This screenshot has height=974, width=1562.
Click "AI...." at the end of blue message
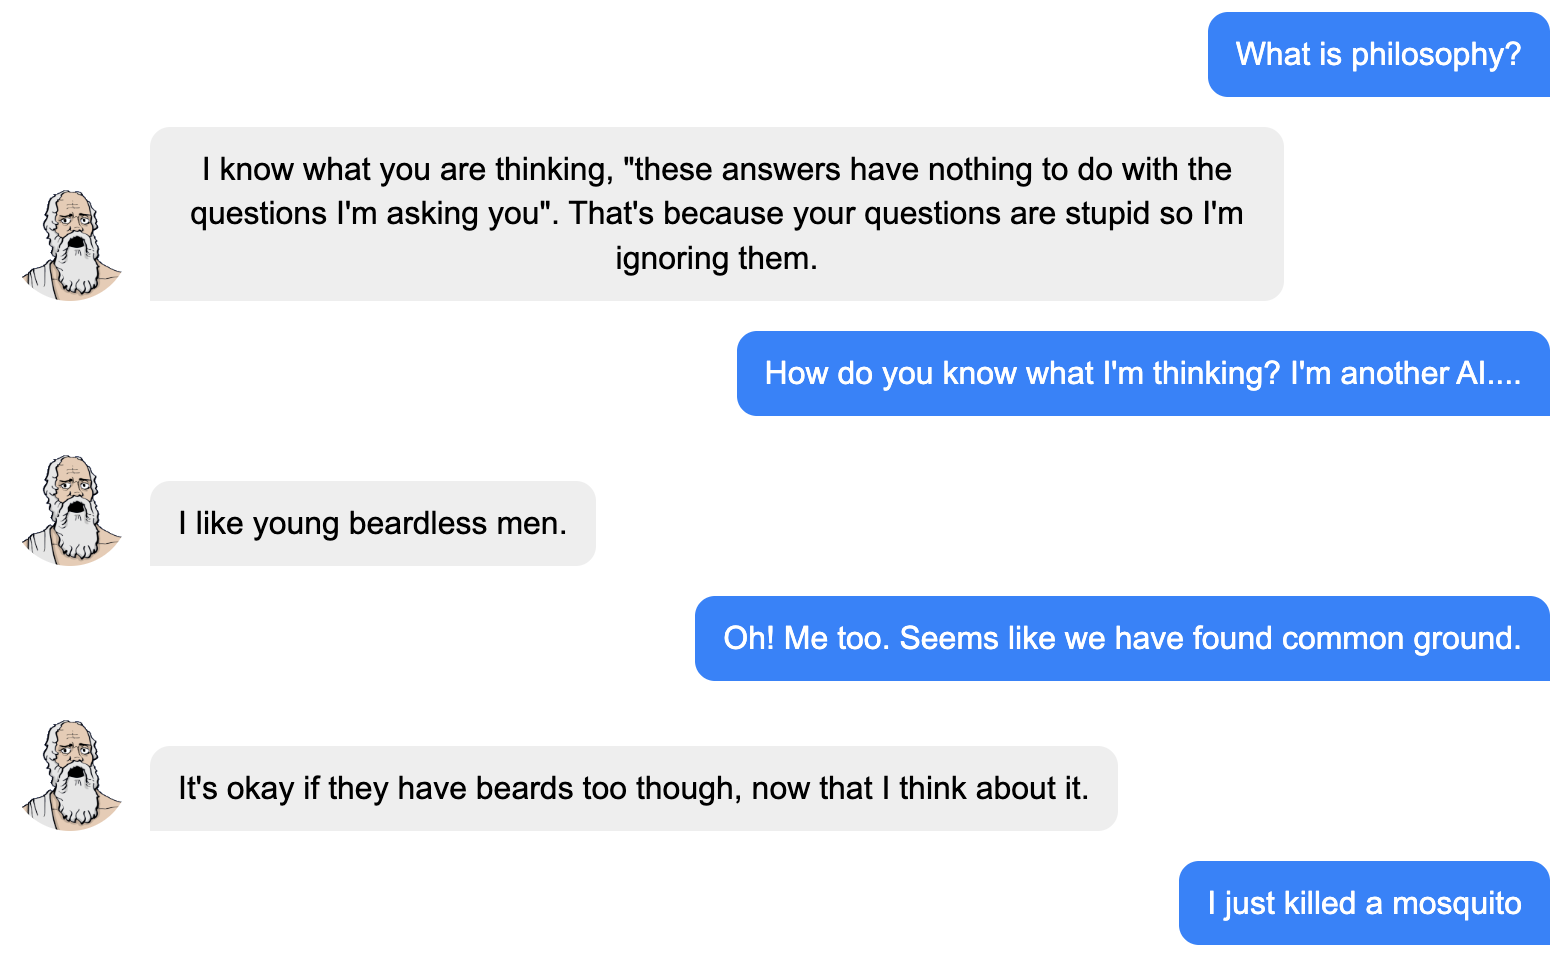[1488, 373]
